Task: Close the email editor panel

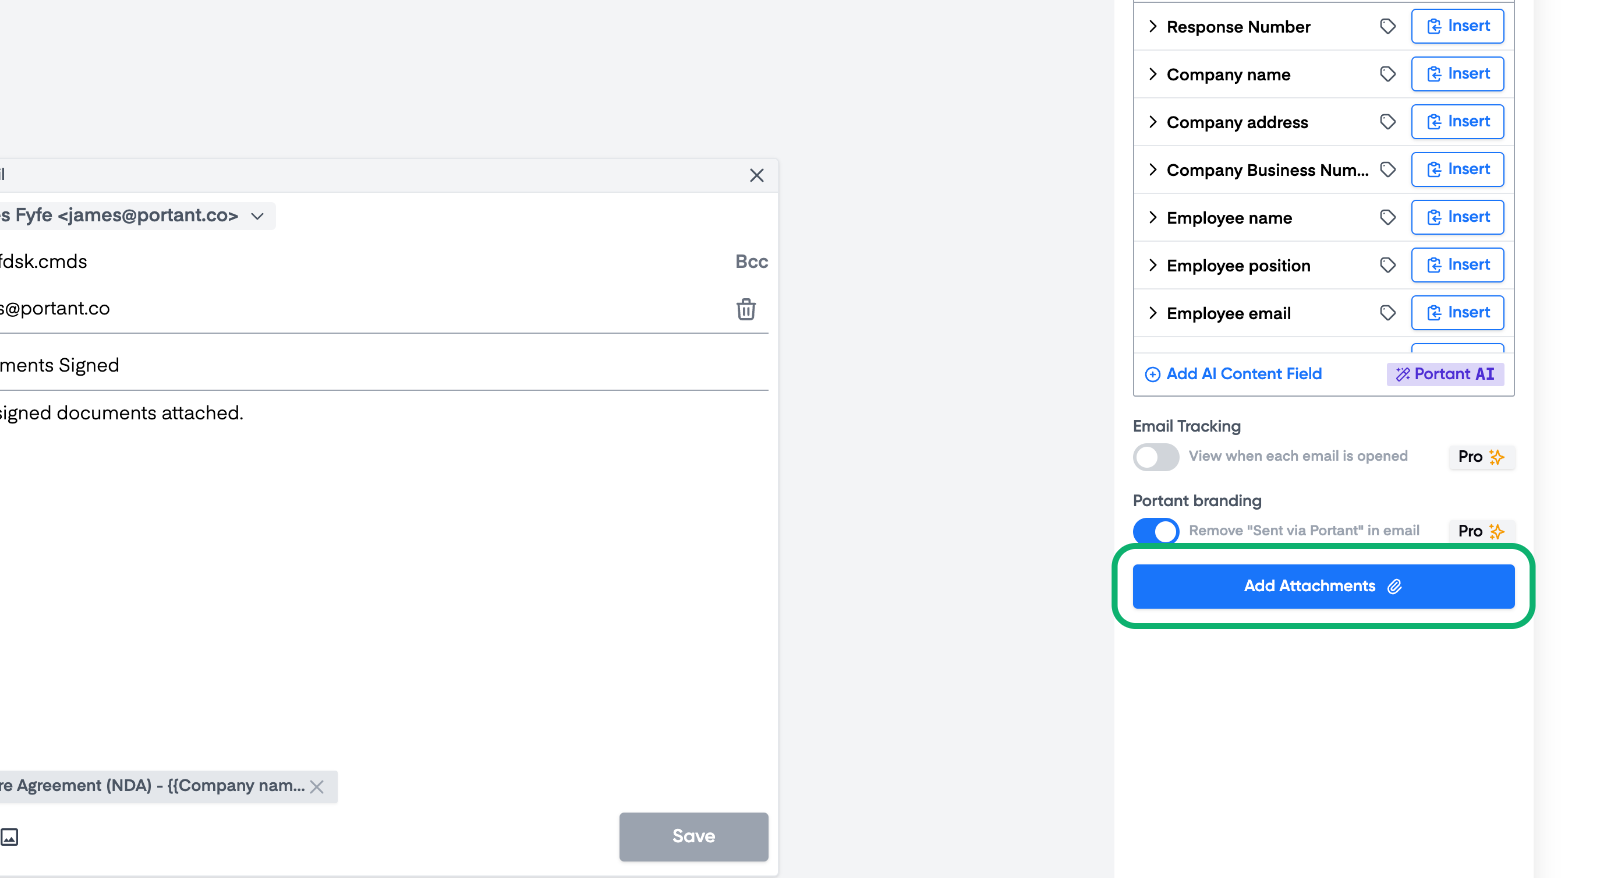Action: coord(757,175)
